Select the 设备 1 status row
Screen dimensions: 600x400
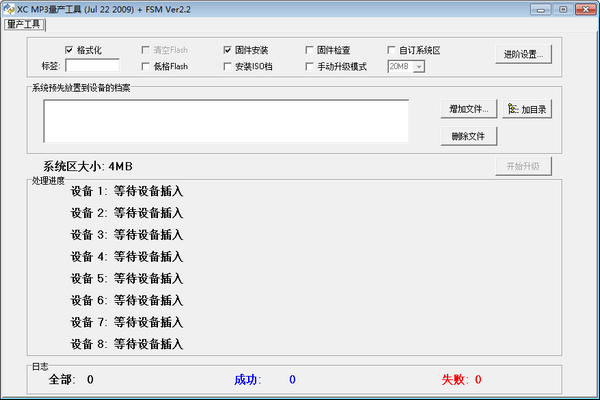coord(127,191)
